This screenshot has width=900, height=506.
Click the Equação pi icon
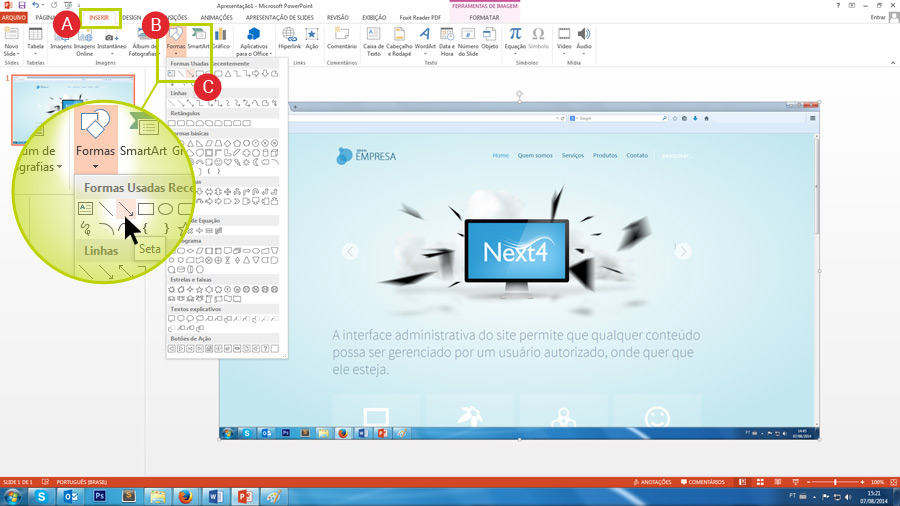(x=515, y=40)
